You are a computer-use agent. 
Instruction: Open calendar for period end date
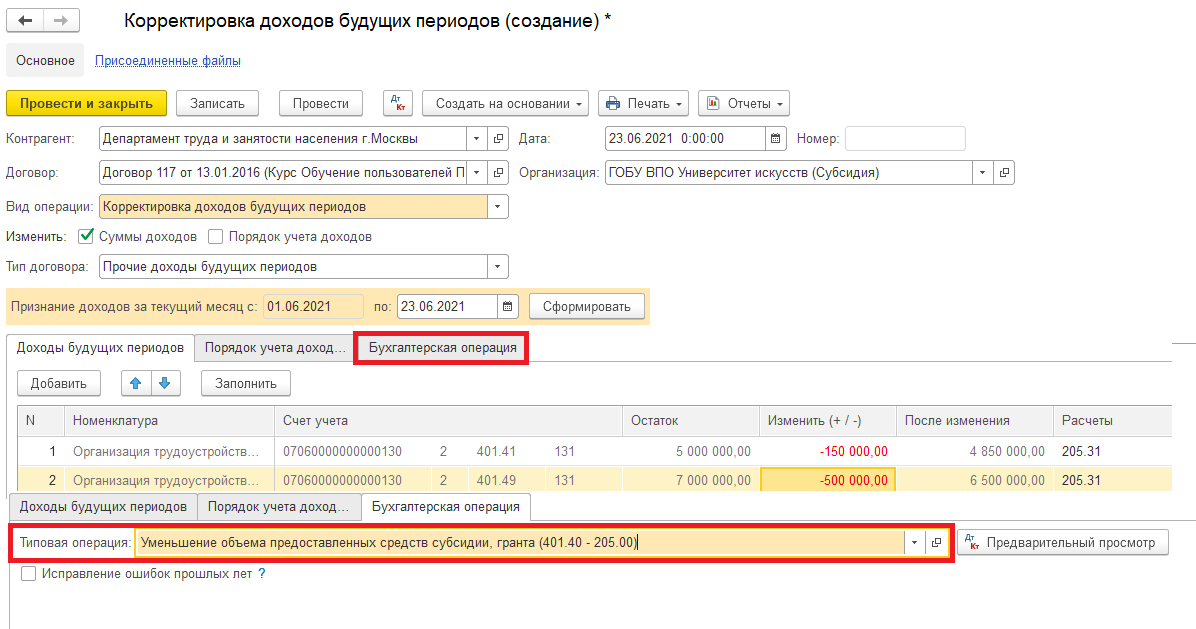pyautogui.click(x=508, y=307)
